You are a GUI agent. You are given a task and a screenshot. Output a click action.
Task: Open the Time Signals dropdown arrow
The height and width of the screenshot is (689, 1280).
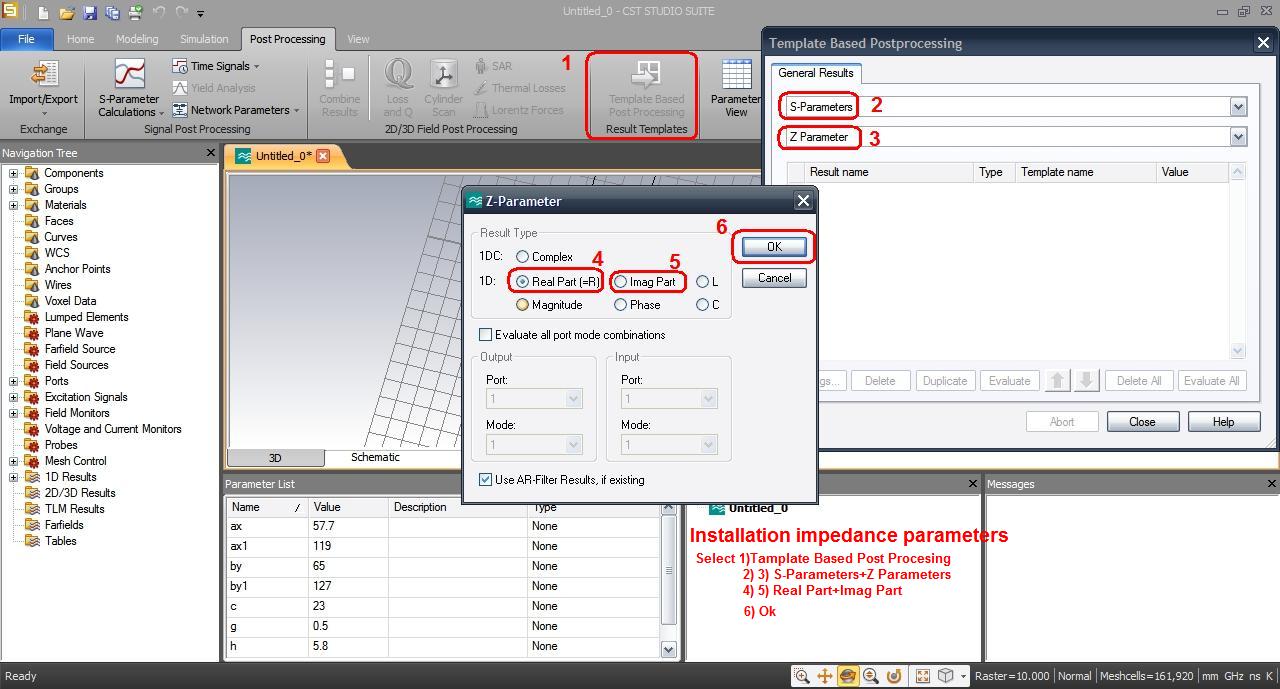pos(257,67)
